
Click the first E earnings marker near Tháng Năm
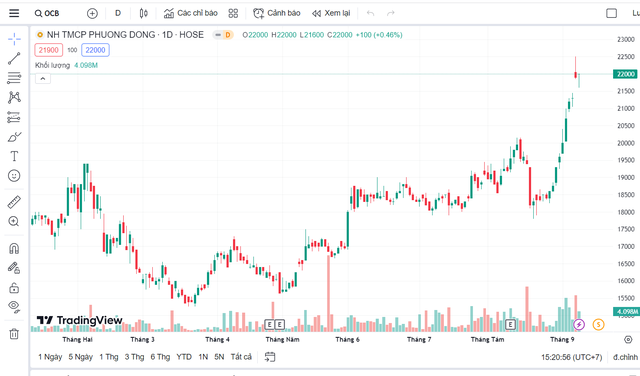(x=269, y=325)
